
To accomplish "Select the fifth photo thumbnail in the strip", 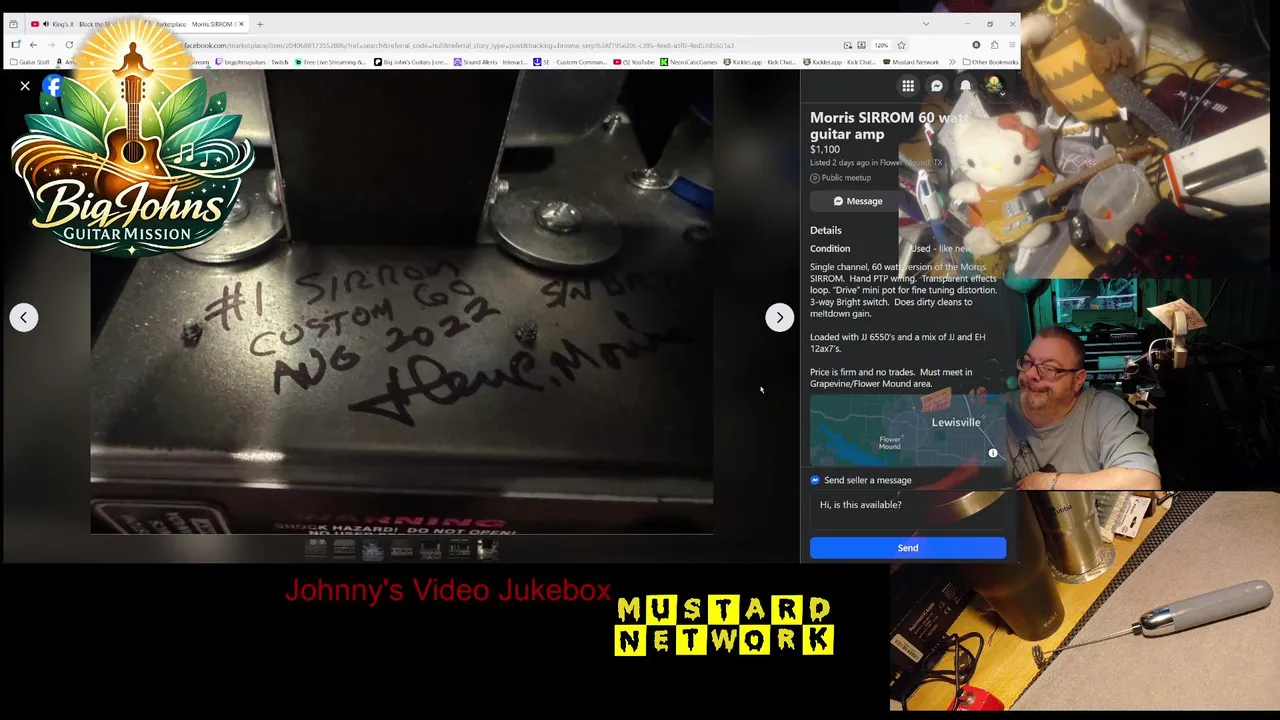I will [x=430, y=548].
